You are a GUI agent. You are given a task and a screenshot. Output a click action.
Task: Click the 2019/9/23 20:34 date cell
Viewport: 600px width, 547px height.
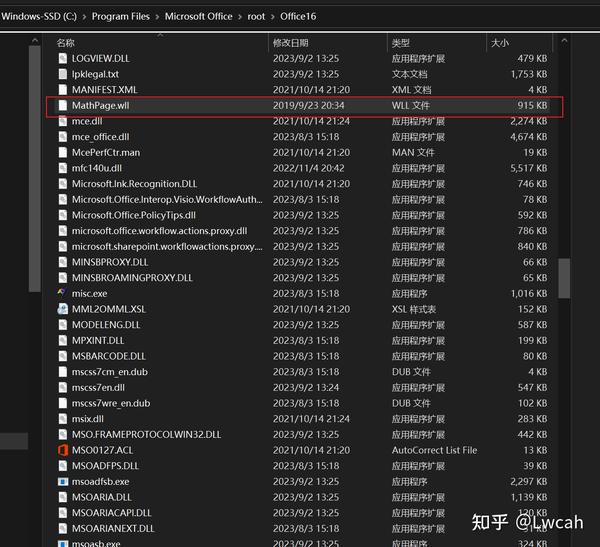pyautogui.click(x=308, y=105)
